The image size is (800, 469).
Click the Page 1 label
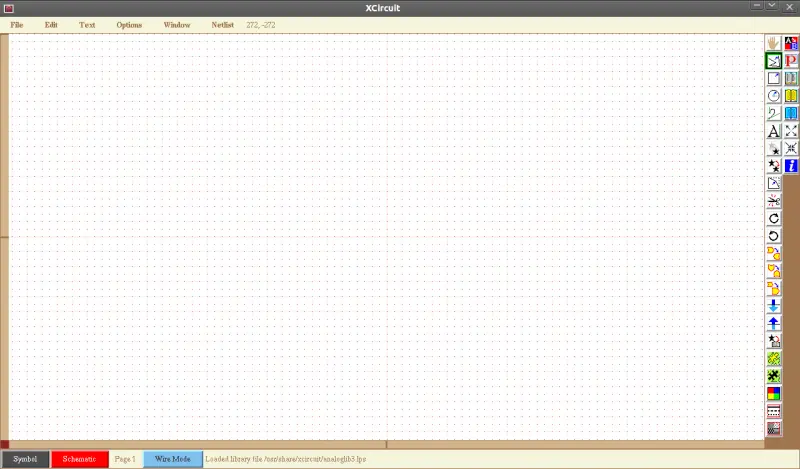[x=125, y=459]
